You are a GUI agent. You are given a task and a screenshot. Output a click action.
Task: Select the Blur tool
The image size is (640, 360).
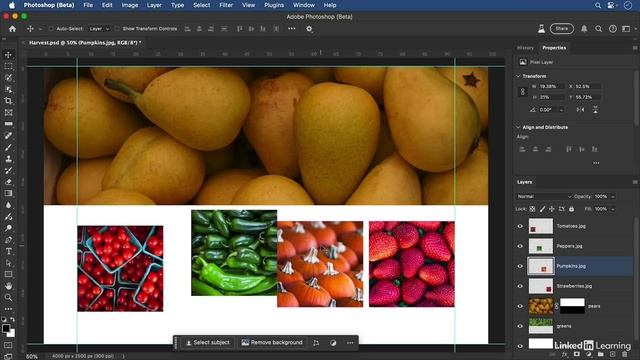(x=8, y=205)
